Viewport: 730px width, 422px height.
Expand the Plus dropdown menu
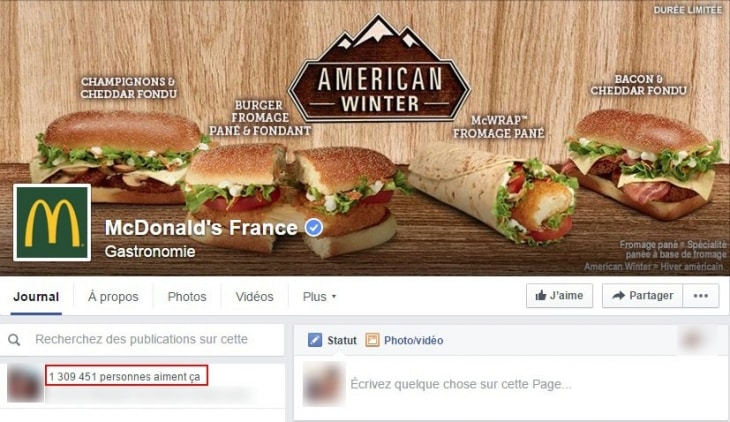click(x=319, y=297)
